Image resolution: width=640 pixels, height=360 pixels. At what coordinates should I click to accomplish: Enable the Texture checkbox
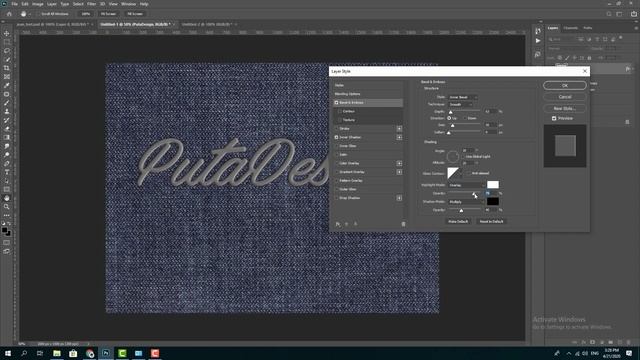pos(340,120)
